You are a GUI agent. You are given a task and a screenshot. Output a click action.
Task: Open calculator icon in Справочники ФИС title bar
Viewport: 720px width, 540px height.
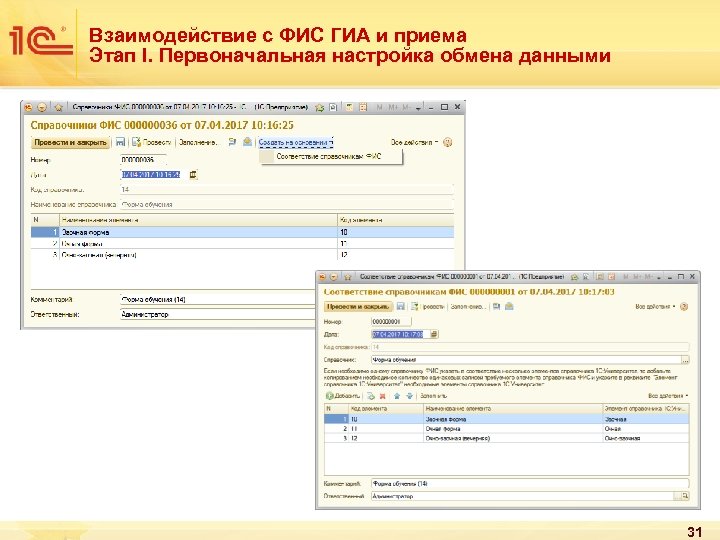349,107
